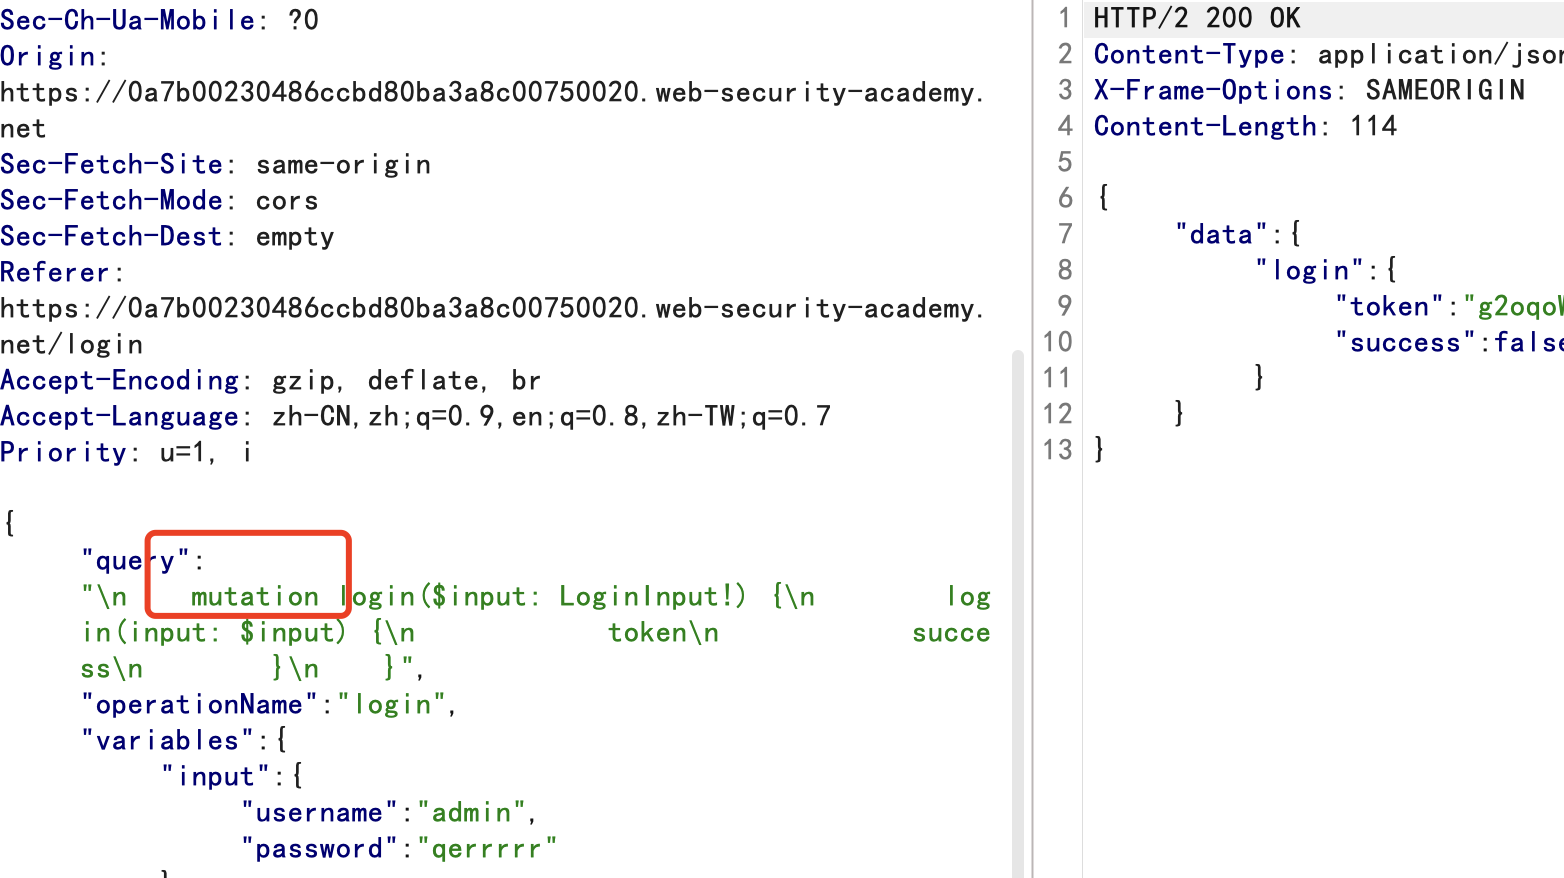The image size is (1564, 878).
Task: Click the X-Frame-Options response header
Action: point(1212,91)
